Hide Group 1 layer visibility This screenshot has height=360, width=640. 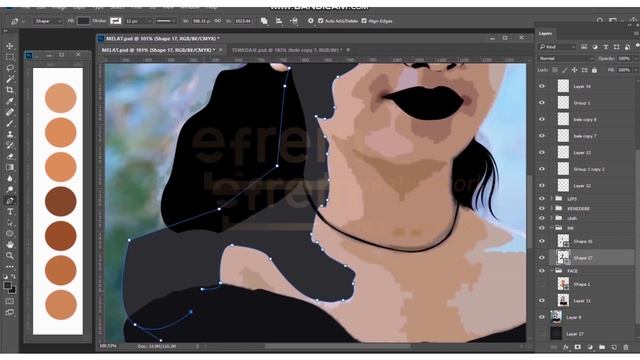pyautogui.click(x=542, y=103)
